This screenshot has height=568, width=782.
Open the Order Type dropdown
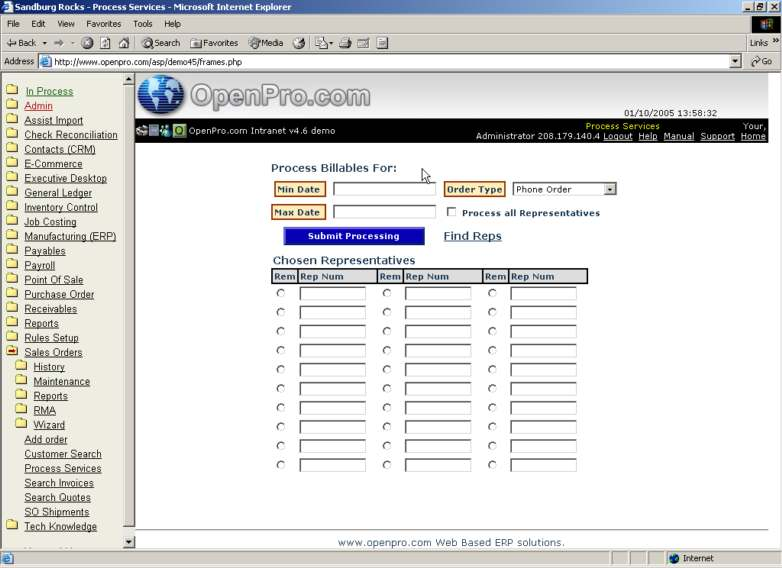(x=609, y=189)
